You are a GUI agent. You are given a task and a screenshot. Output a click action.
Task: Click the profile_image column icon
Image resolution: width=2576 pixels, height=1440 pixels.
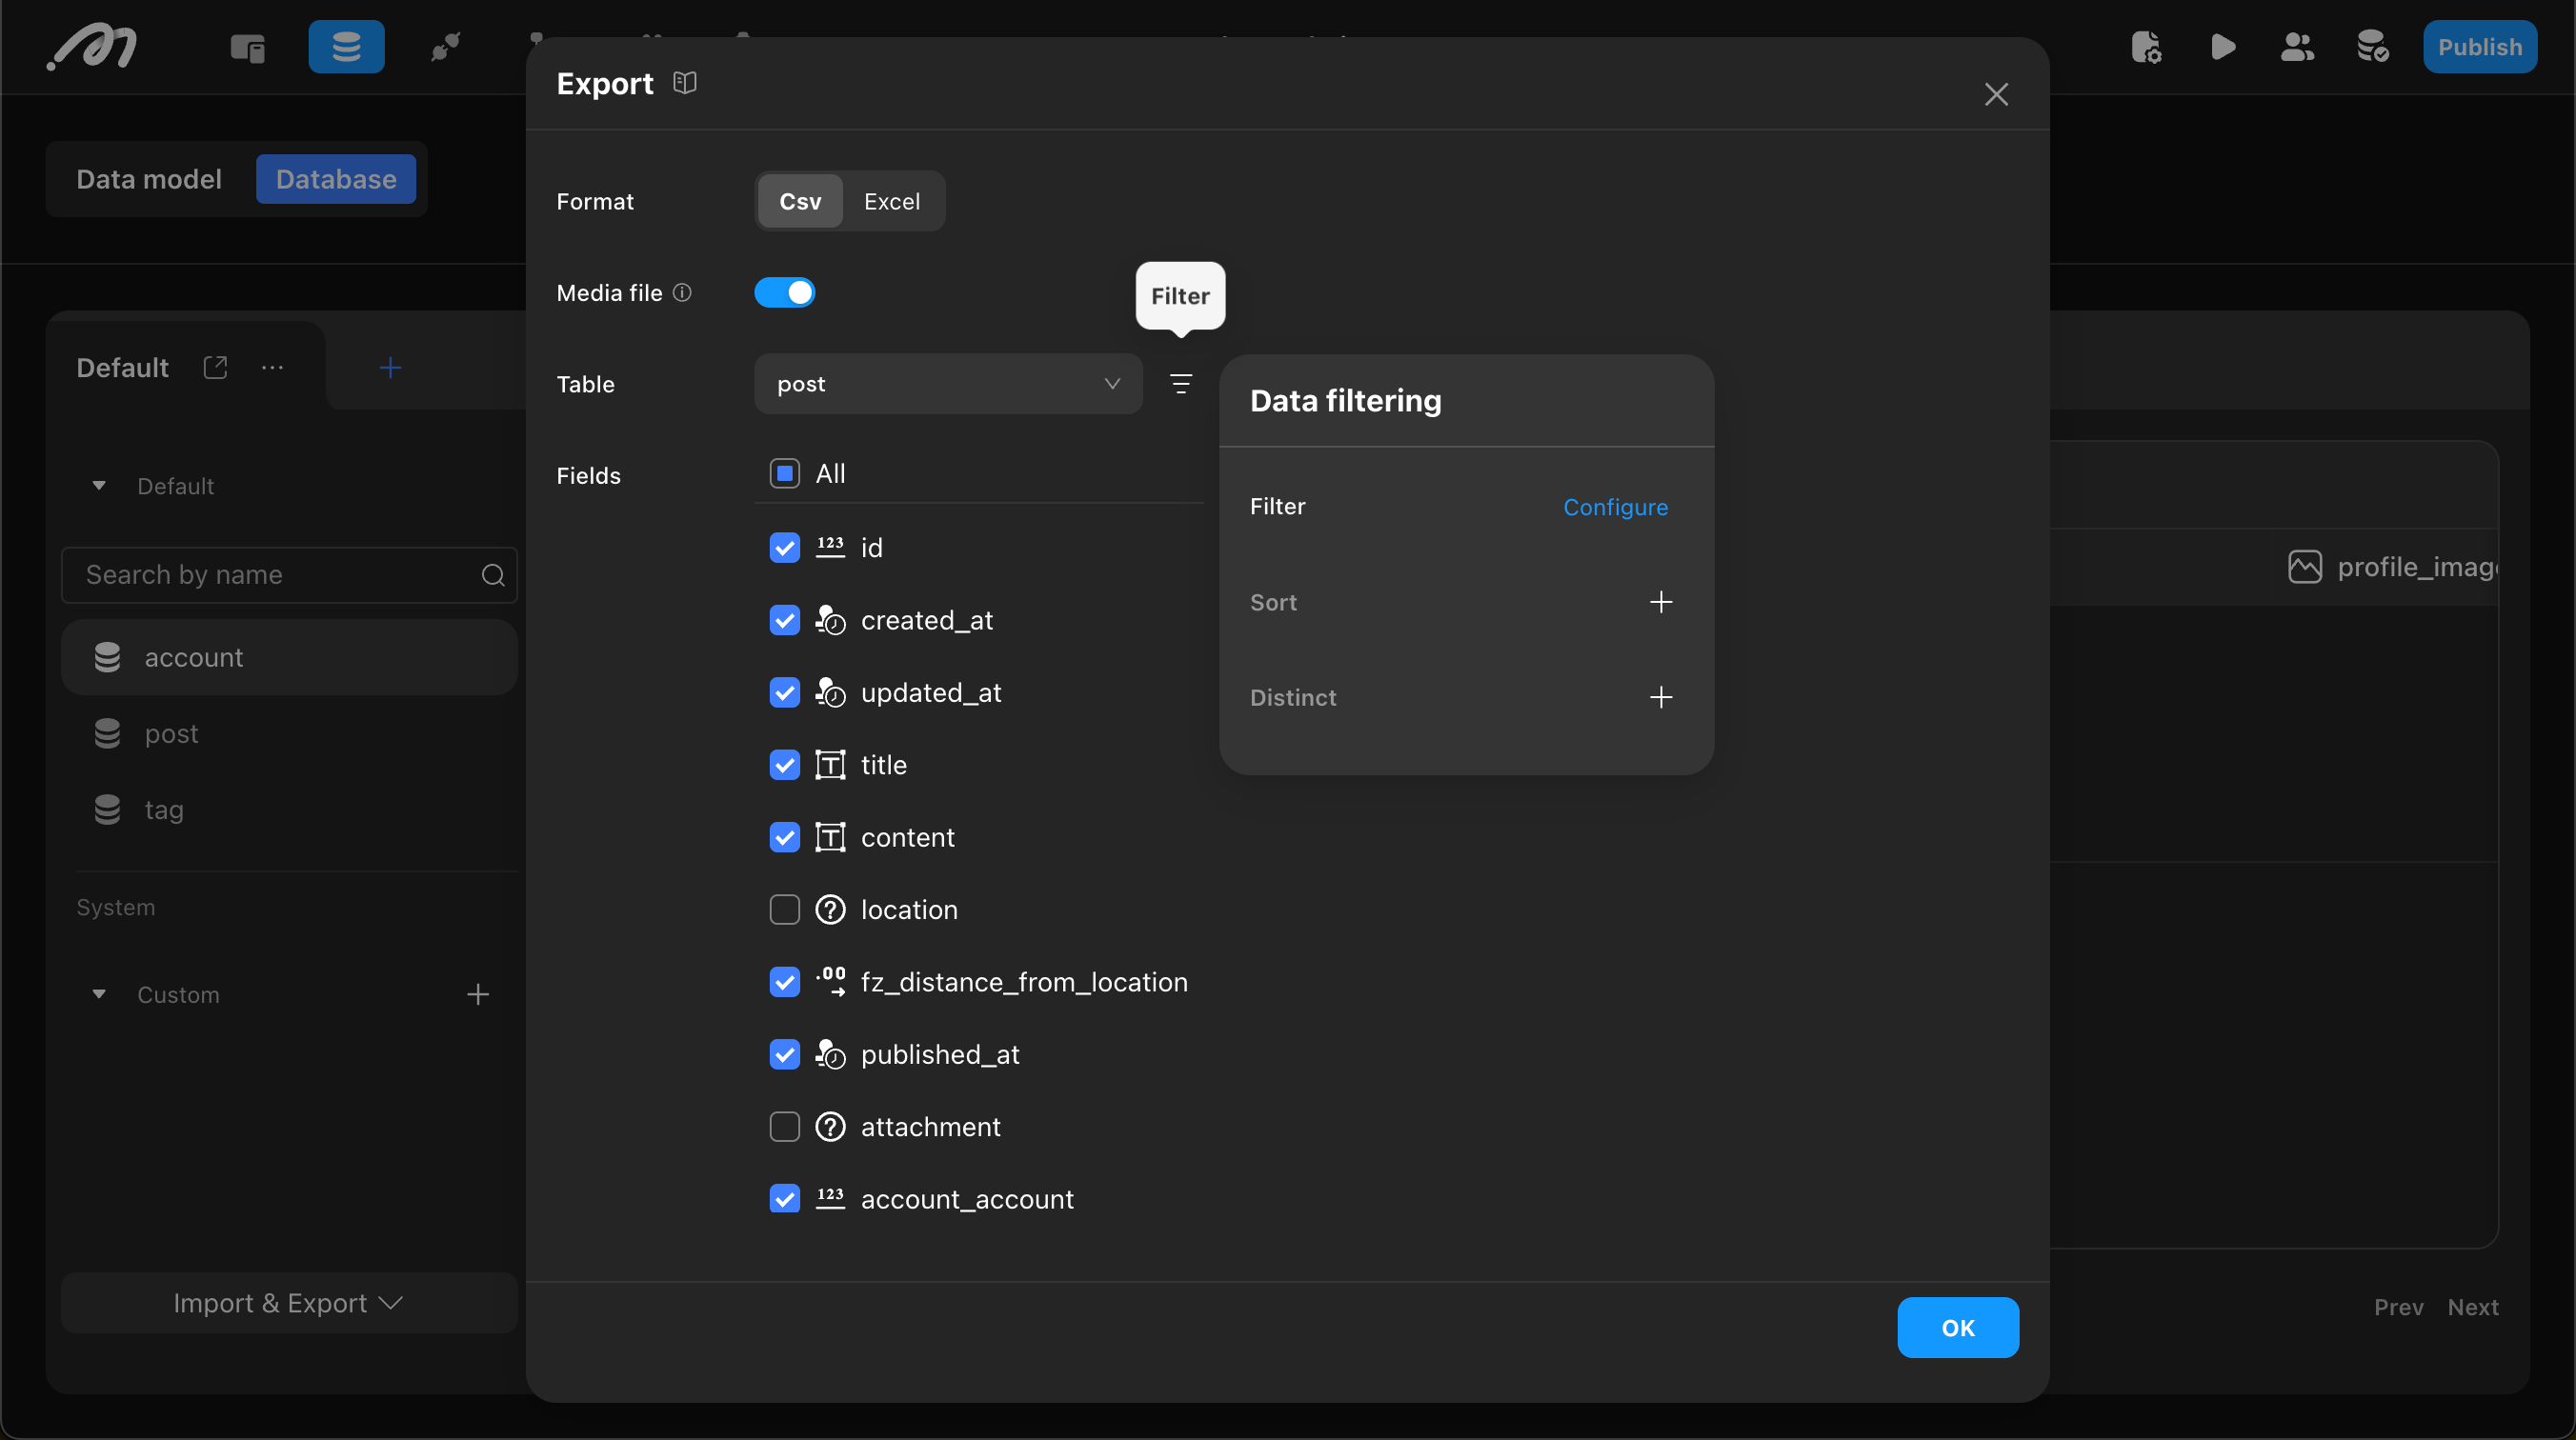(2305, 567)
